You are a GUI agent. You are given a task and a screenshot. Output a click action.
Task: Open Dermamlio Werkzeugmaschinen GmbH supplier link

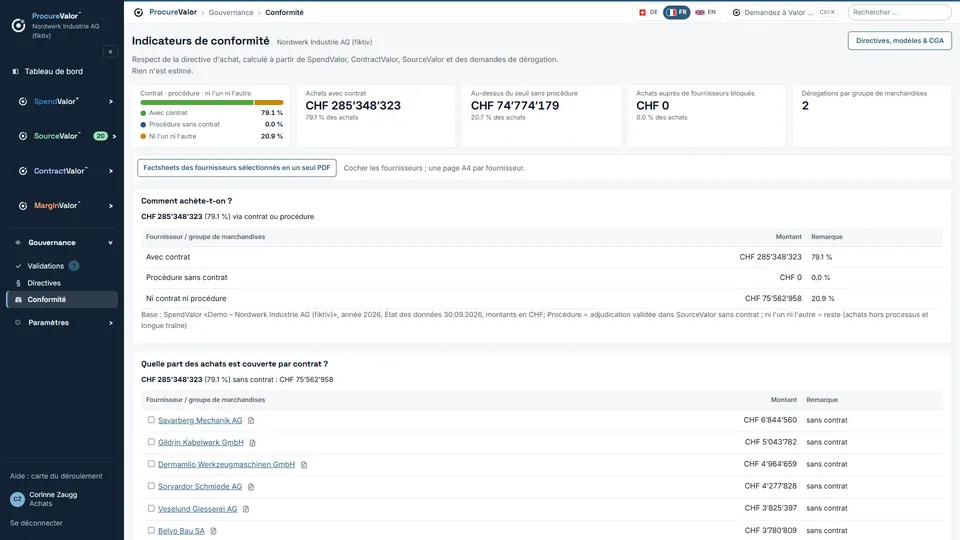pyautogui.click(x=227, y=465)
